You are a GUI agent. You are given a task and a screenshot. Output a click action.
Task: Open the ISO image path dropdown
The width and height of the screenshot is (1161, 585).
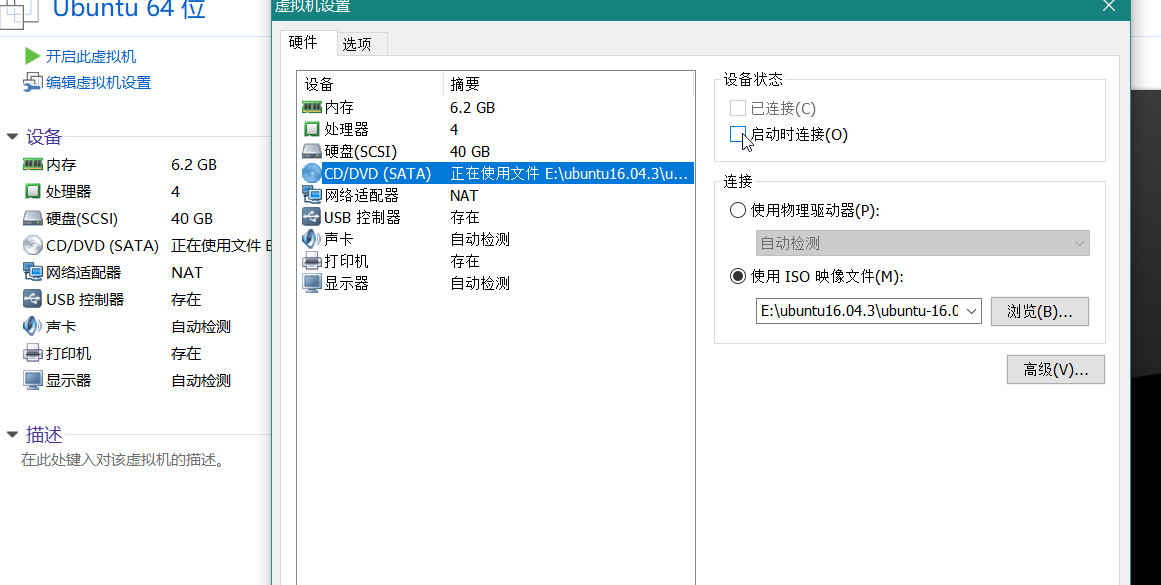[968, 311]
